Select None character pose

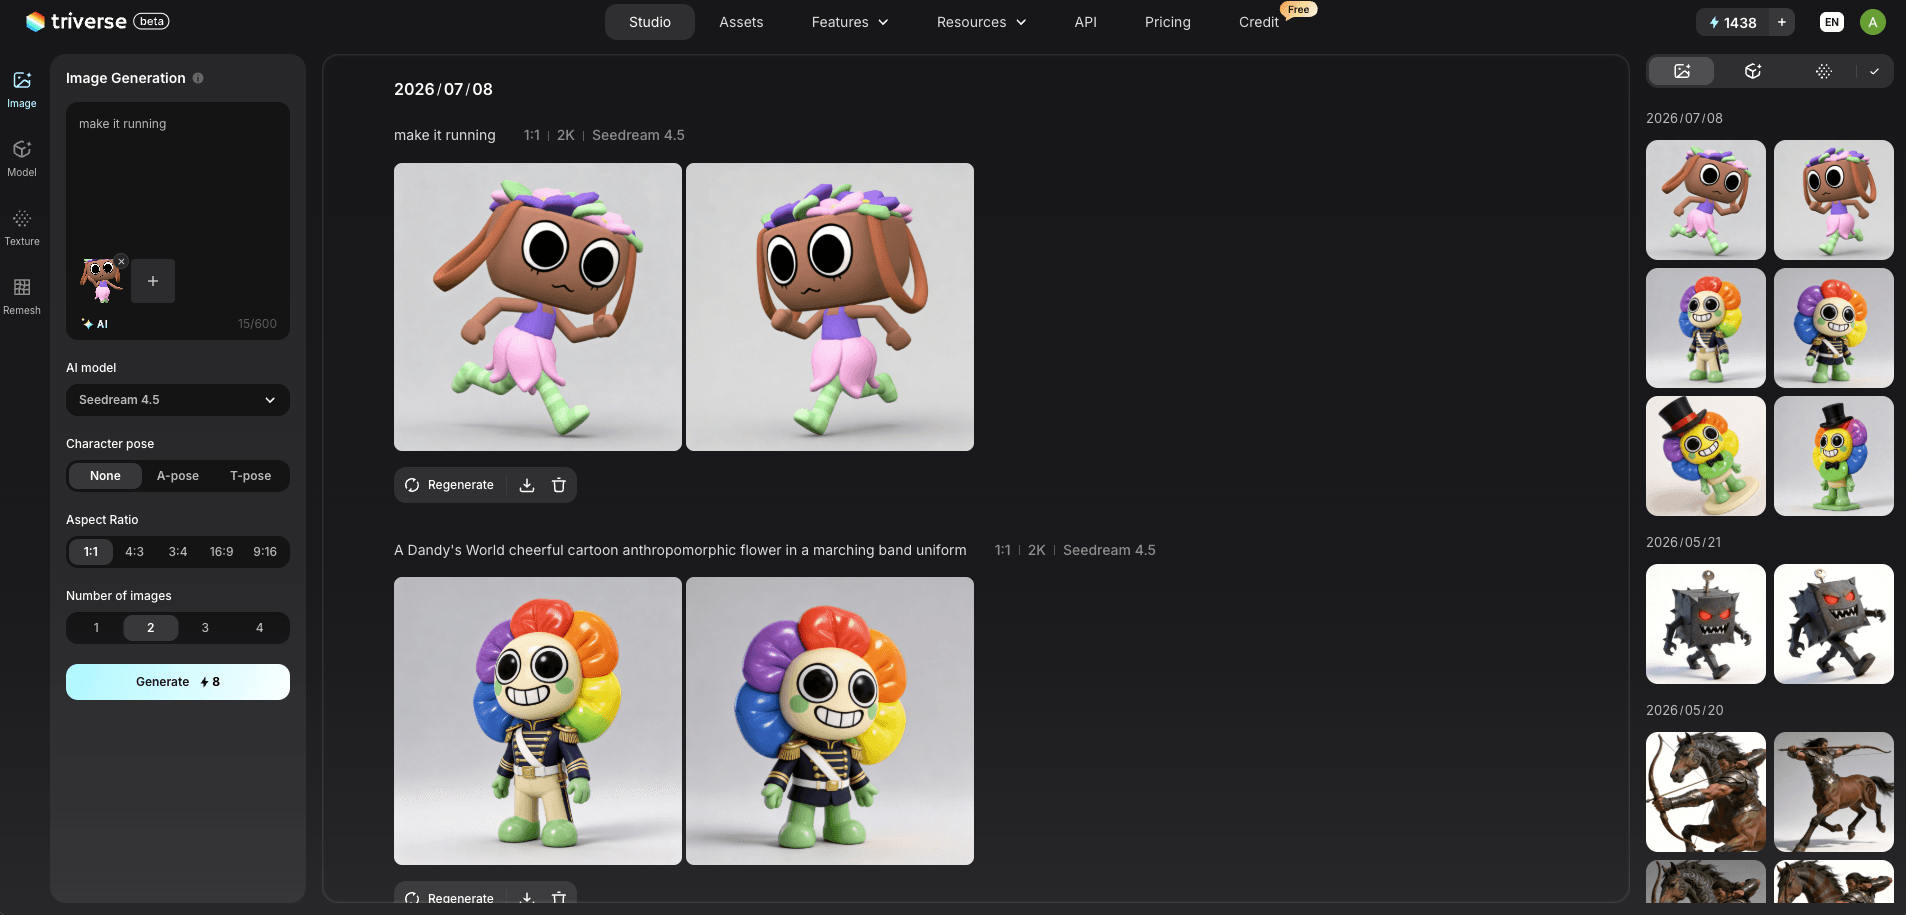coord(105,476)
